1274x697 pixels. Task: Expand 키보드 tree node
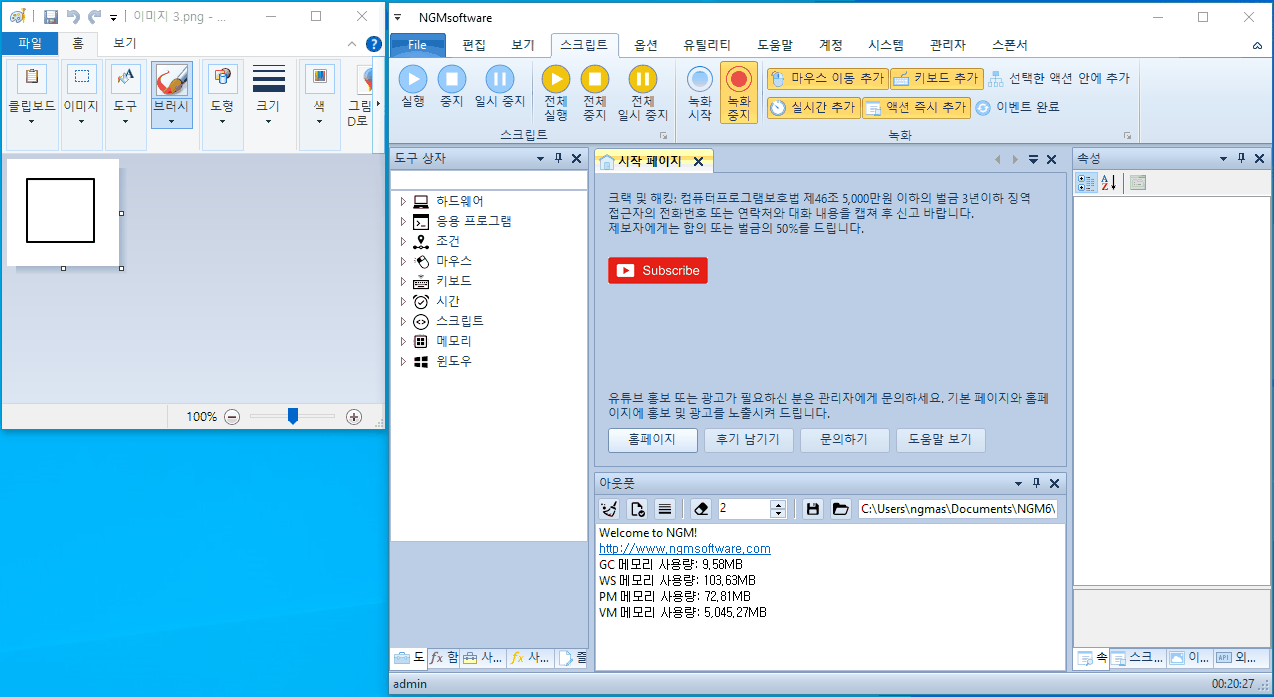(x=403, y=281)
